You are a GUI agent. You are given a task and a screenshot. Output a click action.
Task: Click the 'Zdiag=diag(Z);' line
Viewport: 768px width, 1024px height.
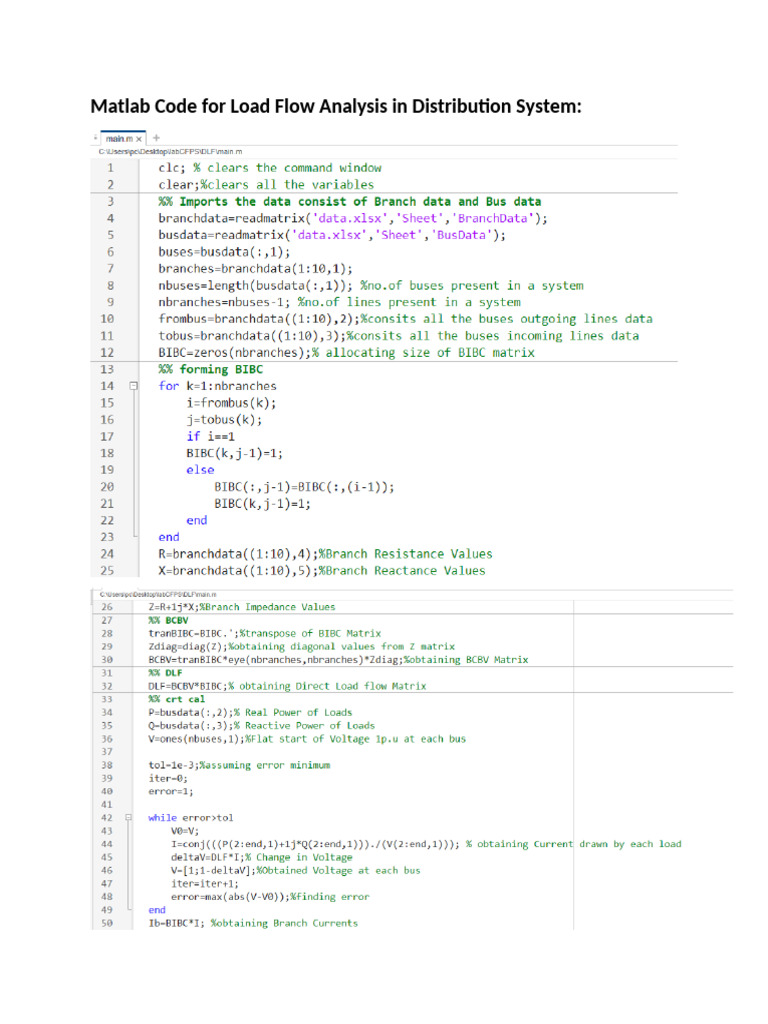302,647
